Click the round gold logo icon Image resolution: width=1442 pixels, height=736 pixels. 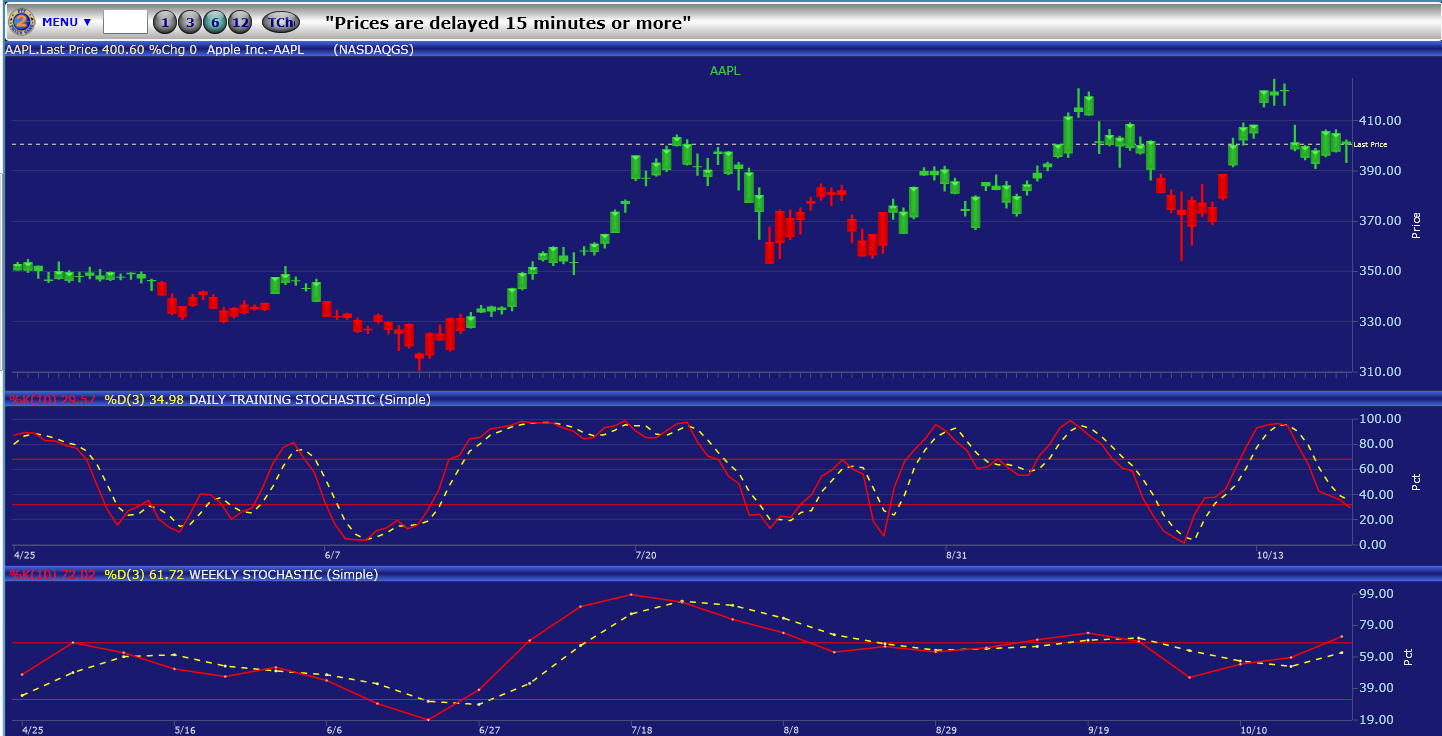21,21
